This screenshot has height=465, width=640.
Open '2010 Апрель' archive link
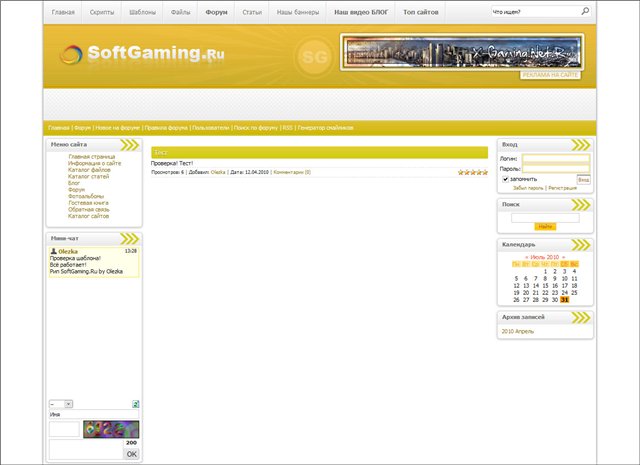pos(518,332)
